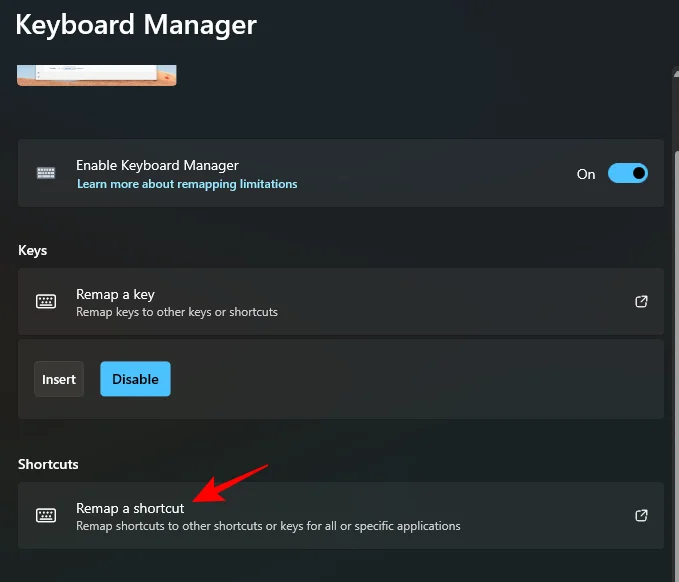Image resolution: width=679 pixels, height=582 pixels.
Task: Click the keyboard icon next to Remap a shortcut
Action: [46, 515]
